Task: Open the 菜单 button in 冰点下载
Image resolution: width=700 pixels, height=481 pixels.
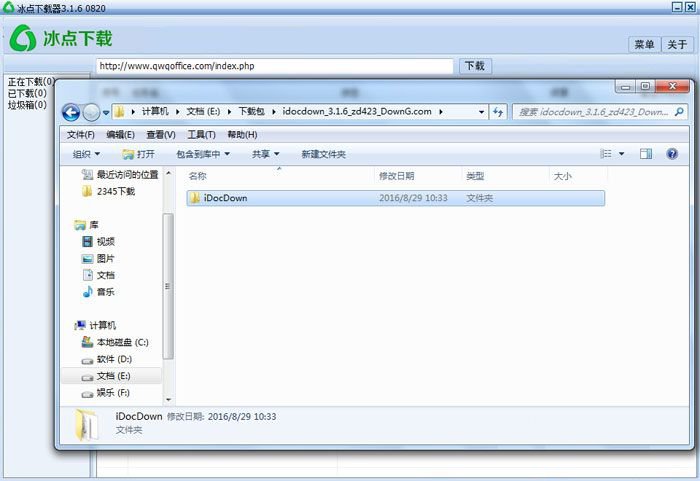Action: [644, 44]
